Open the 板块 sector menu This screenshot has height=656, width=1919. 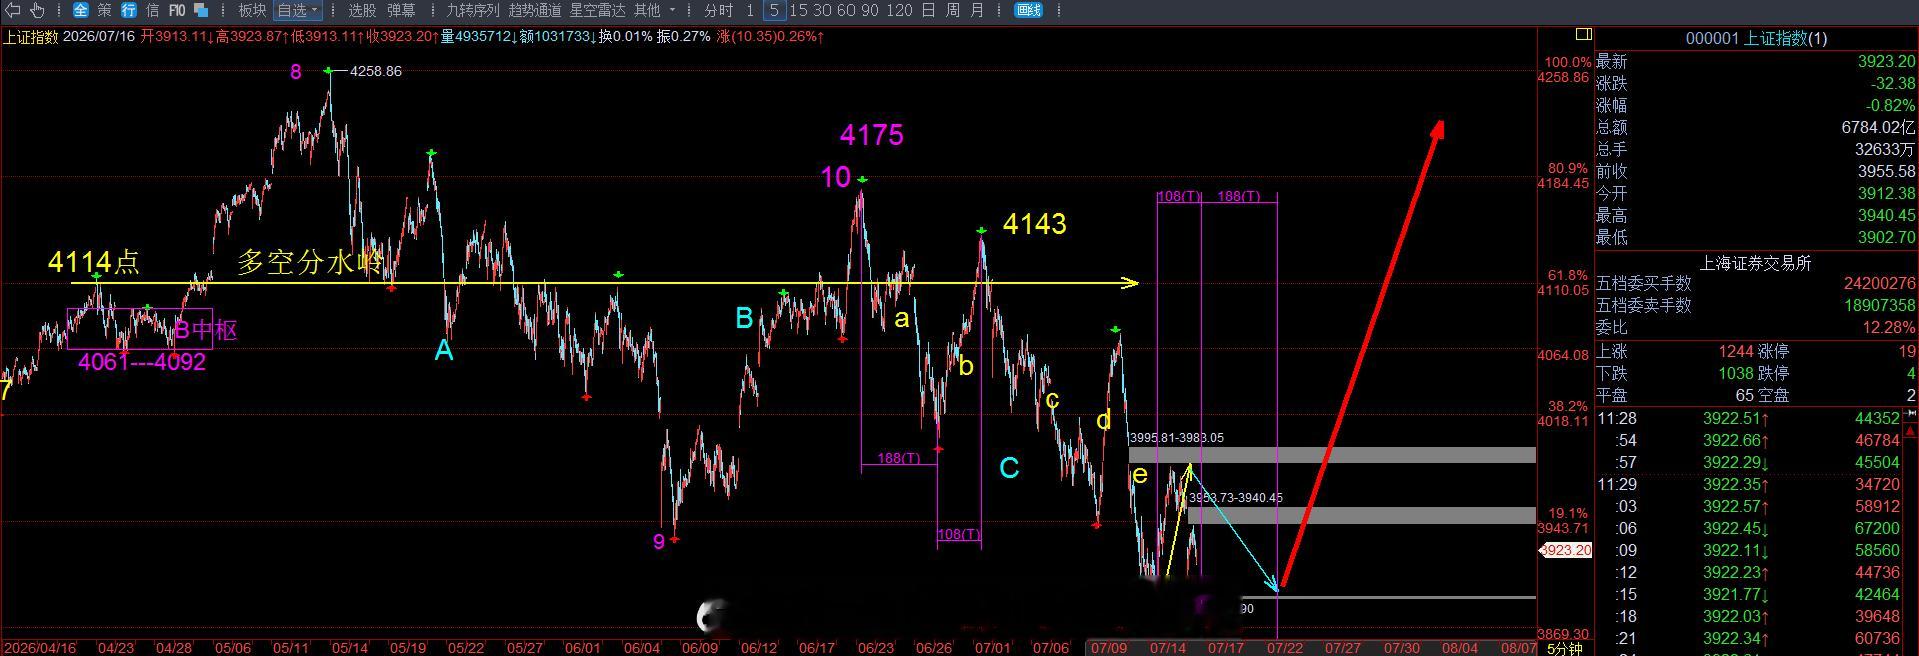pyautogui.click(x=252, y=10)
